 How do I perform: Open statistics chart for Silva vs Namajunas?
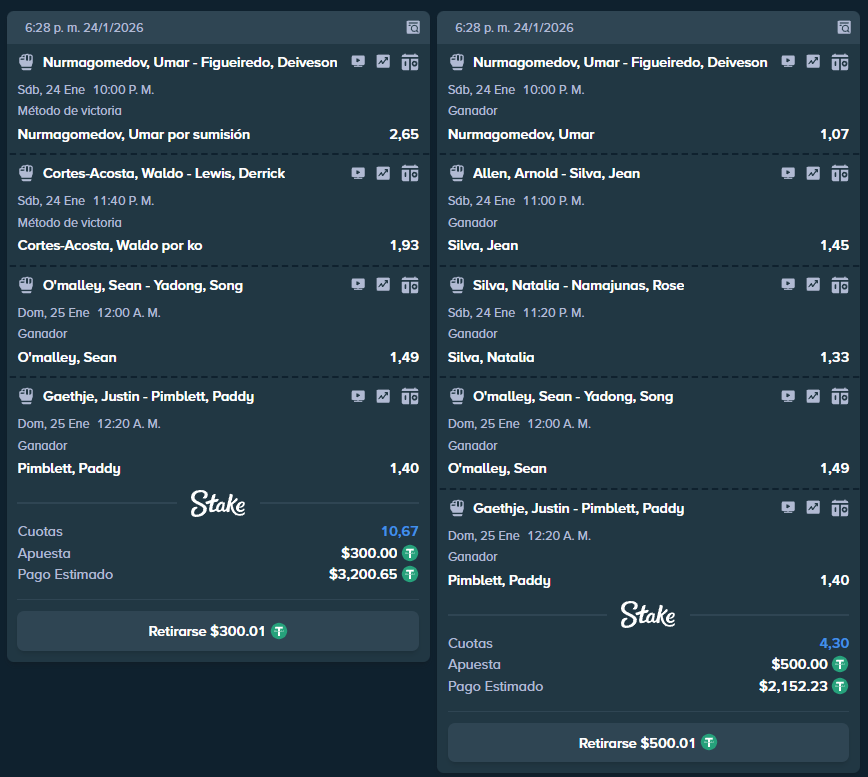click(813, 284)
